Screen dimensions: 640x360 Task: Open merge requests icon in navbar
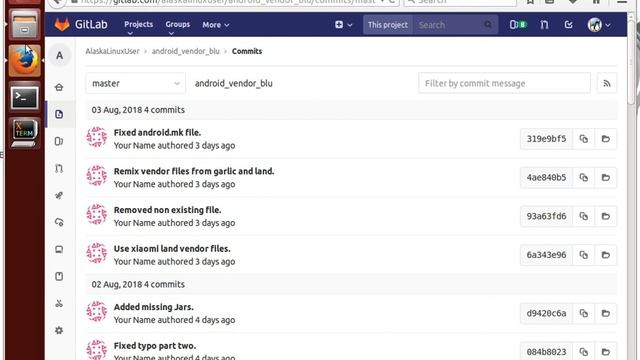[x=544, y=25]
